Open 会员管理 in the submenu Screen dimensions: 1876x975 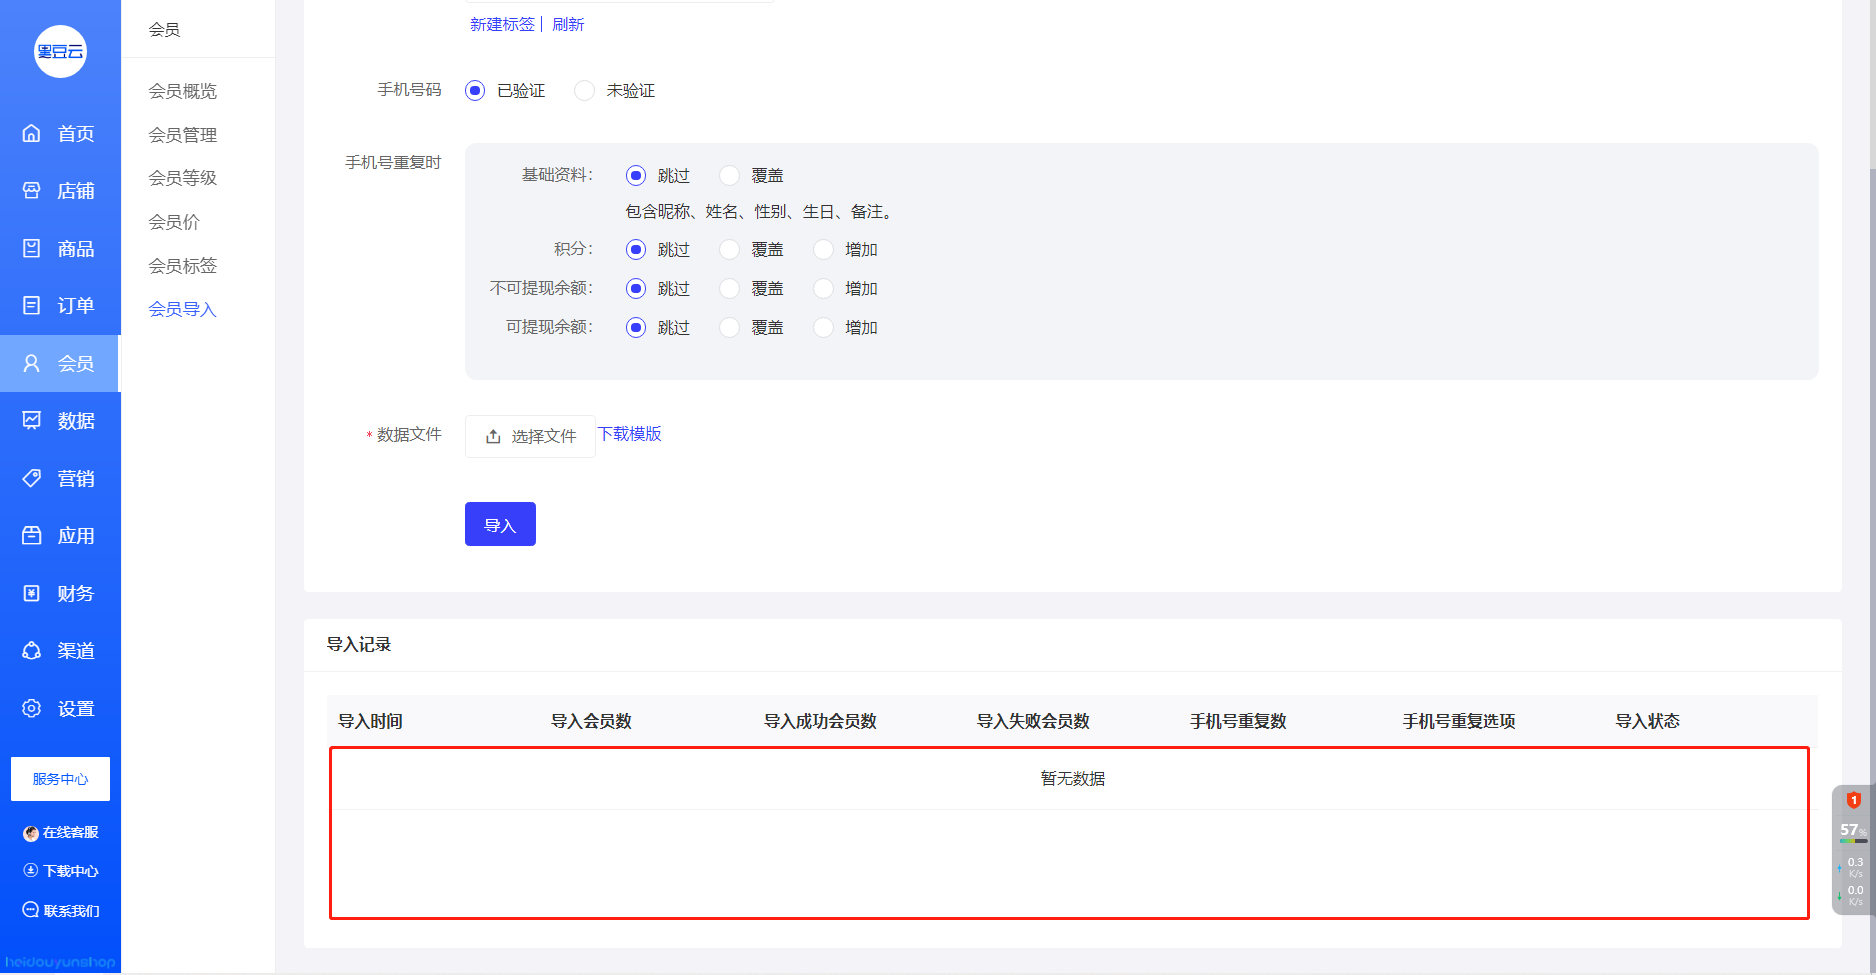click(x=183, y=135)
